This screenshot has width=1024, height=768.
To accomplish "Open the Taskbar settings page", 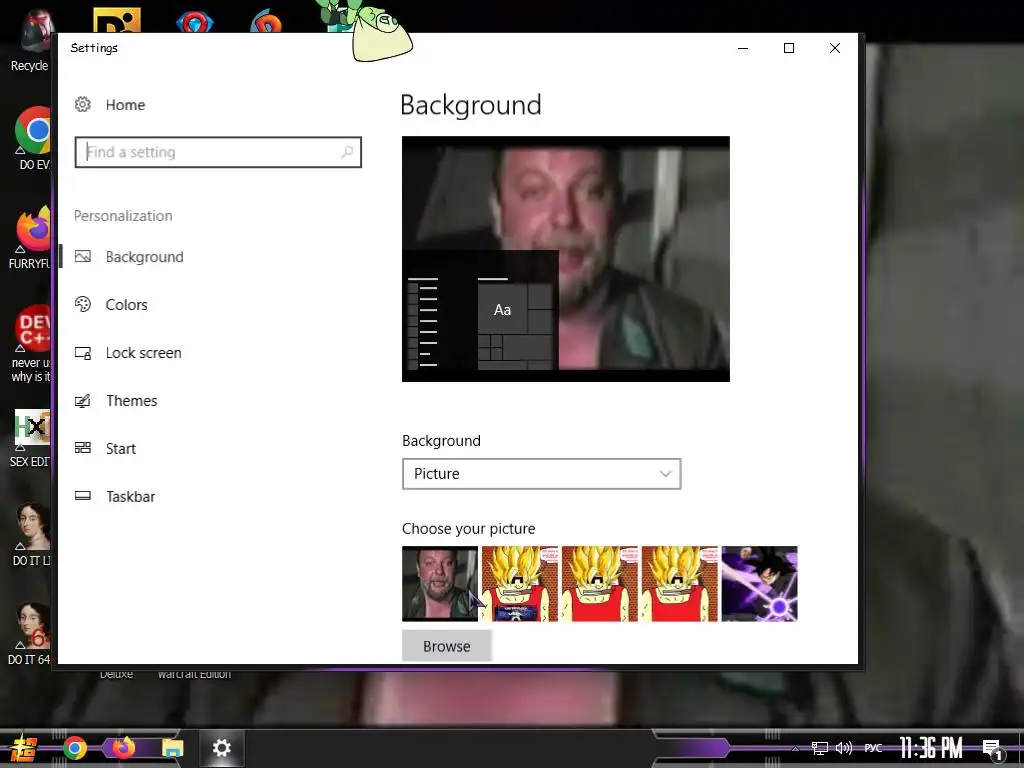I will [131, 496].
